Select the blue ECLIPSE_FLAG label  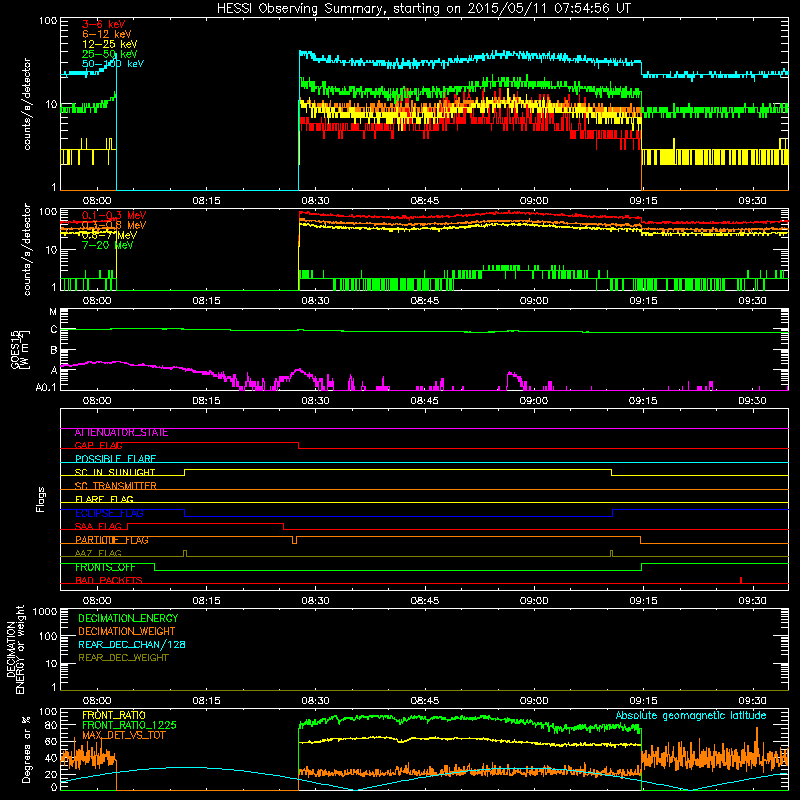(109, 513)
